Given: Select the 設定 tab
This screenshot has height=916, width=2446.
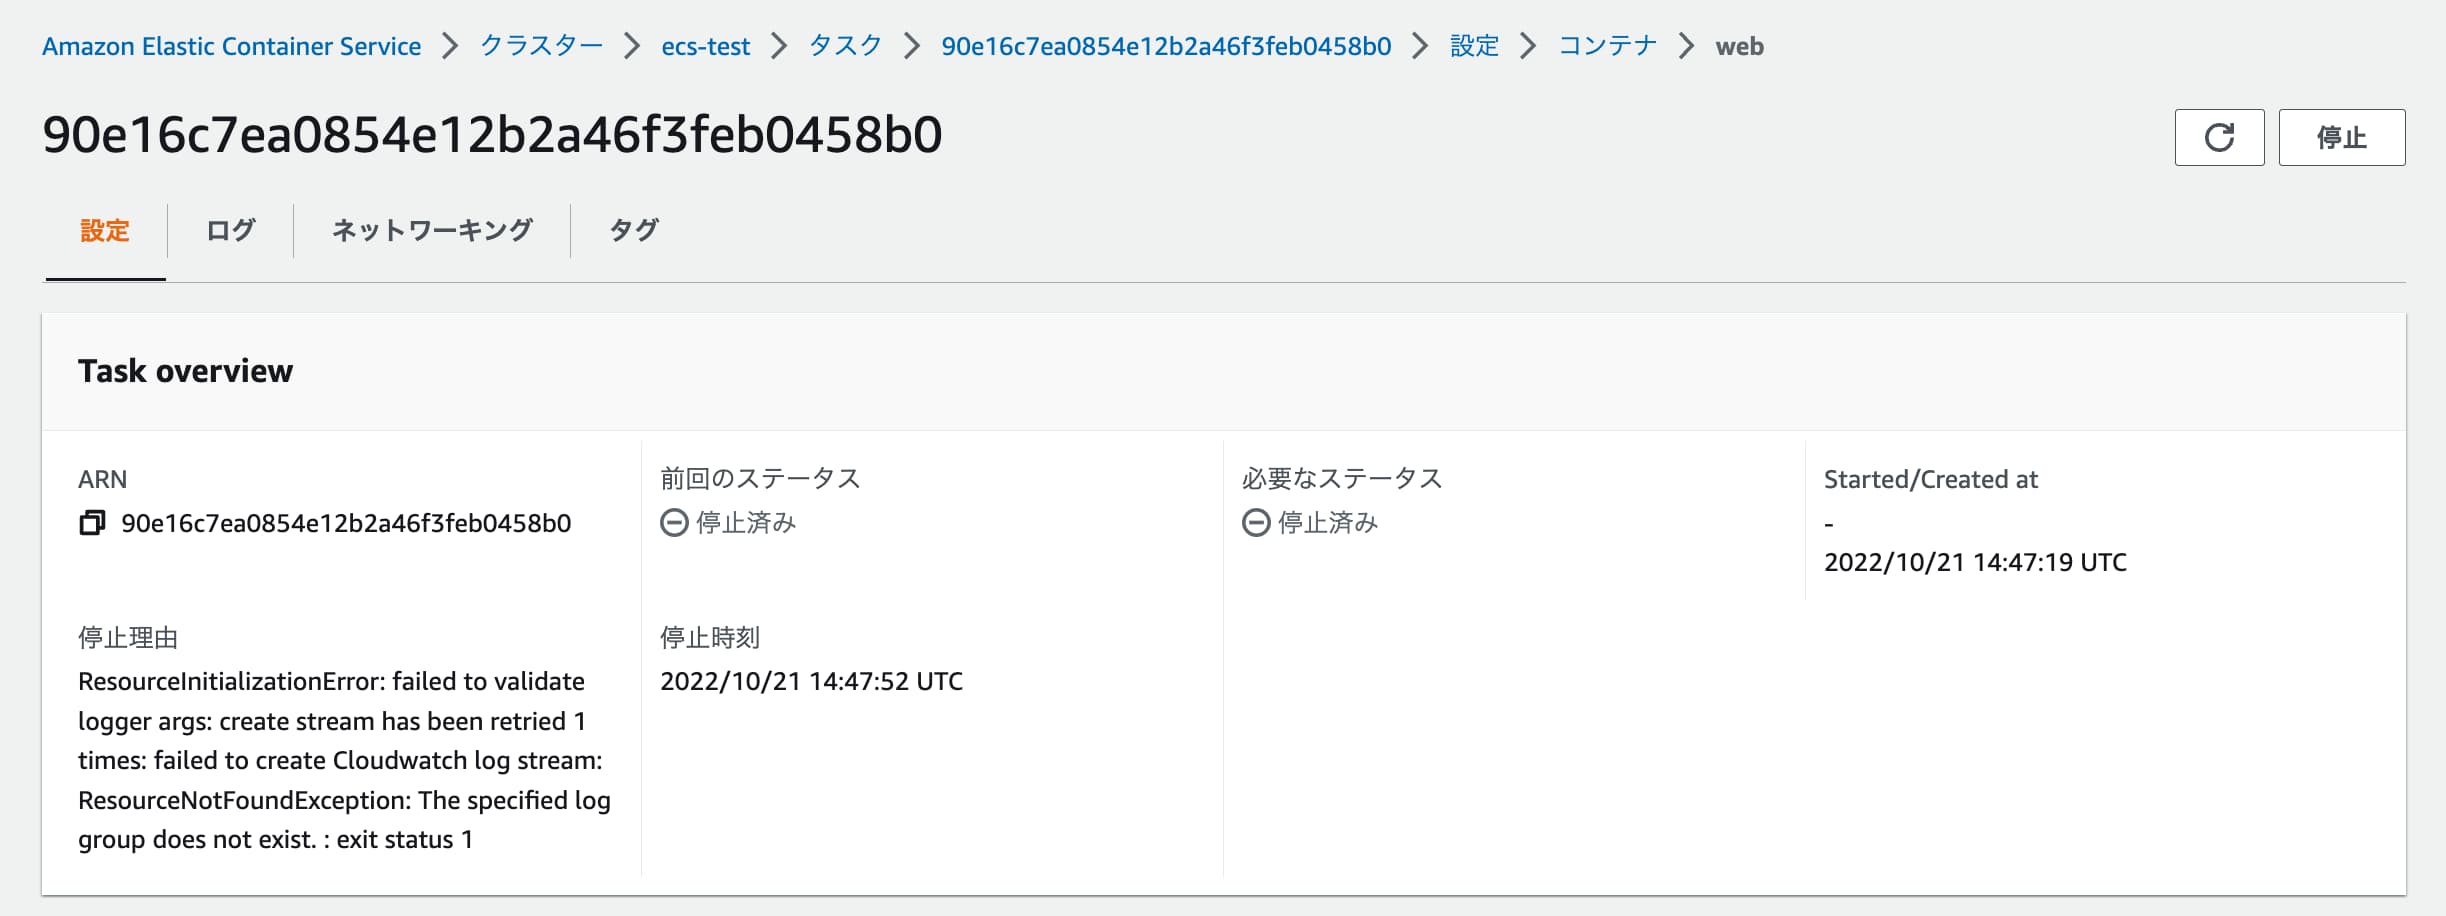Looking at the screenshot, I should [x=105, y=230].
